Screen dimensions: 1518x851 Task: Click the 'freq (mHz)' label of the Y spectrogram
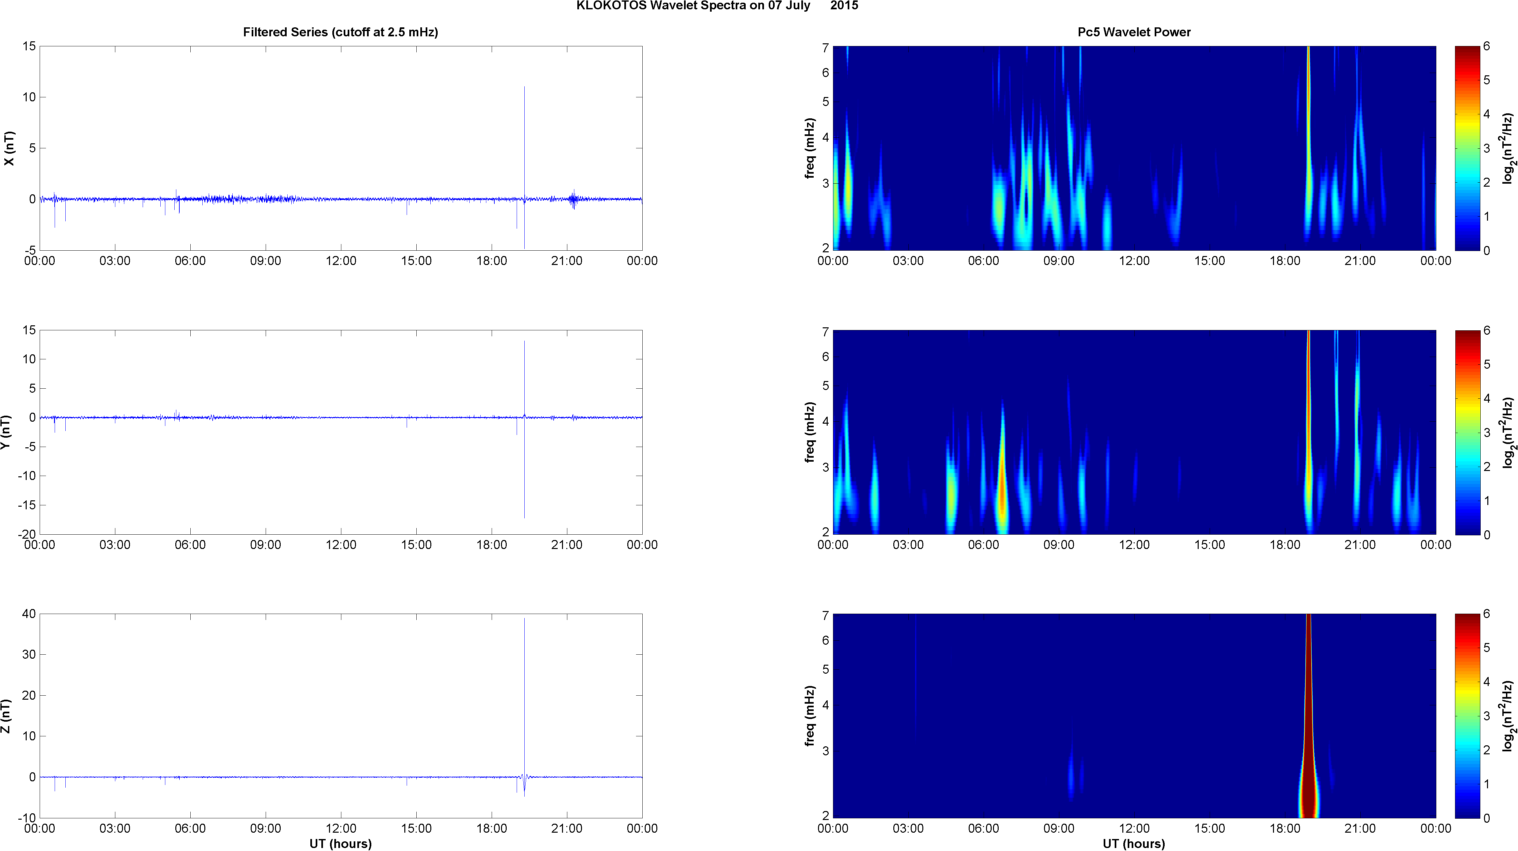[x=810, y=432]
